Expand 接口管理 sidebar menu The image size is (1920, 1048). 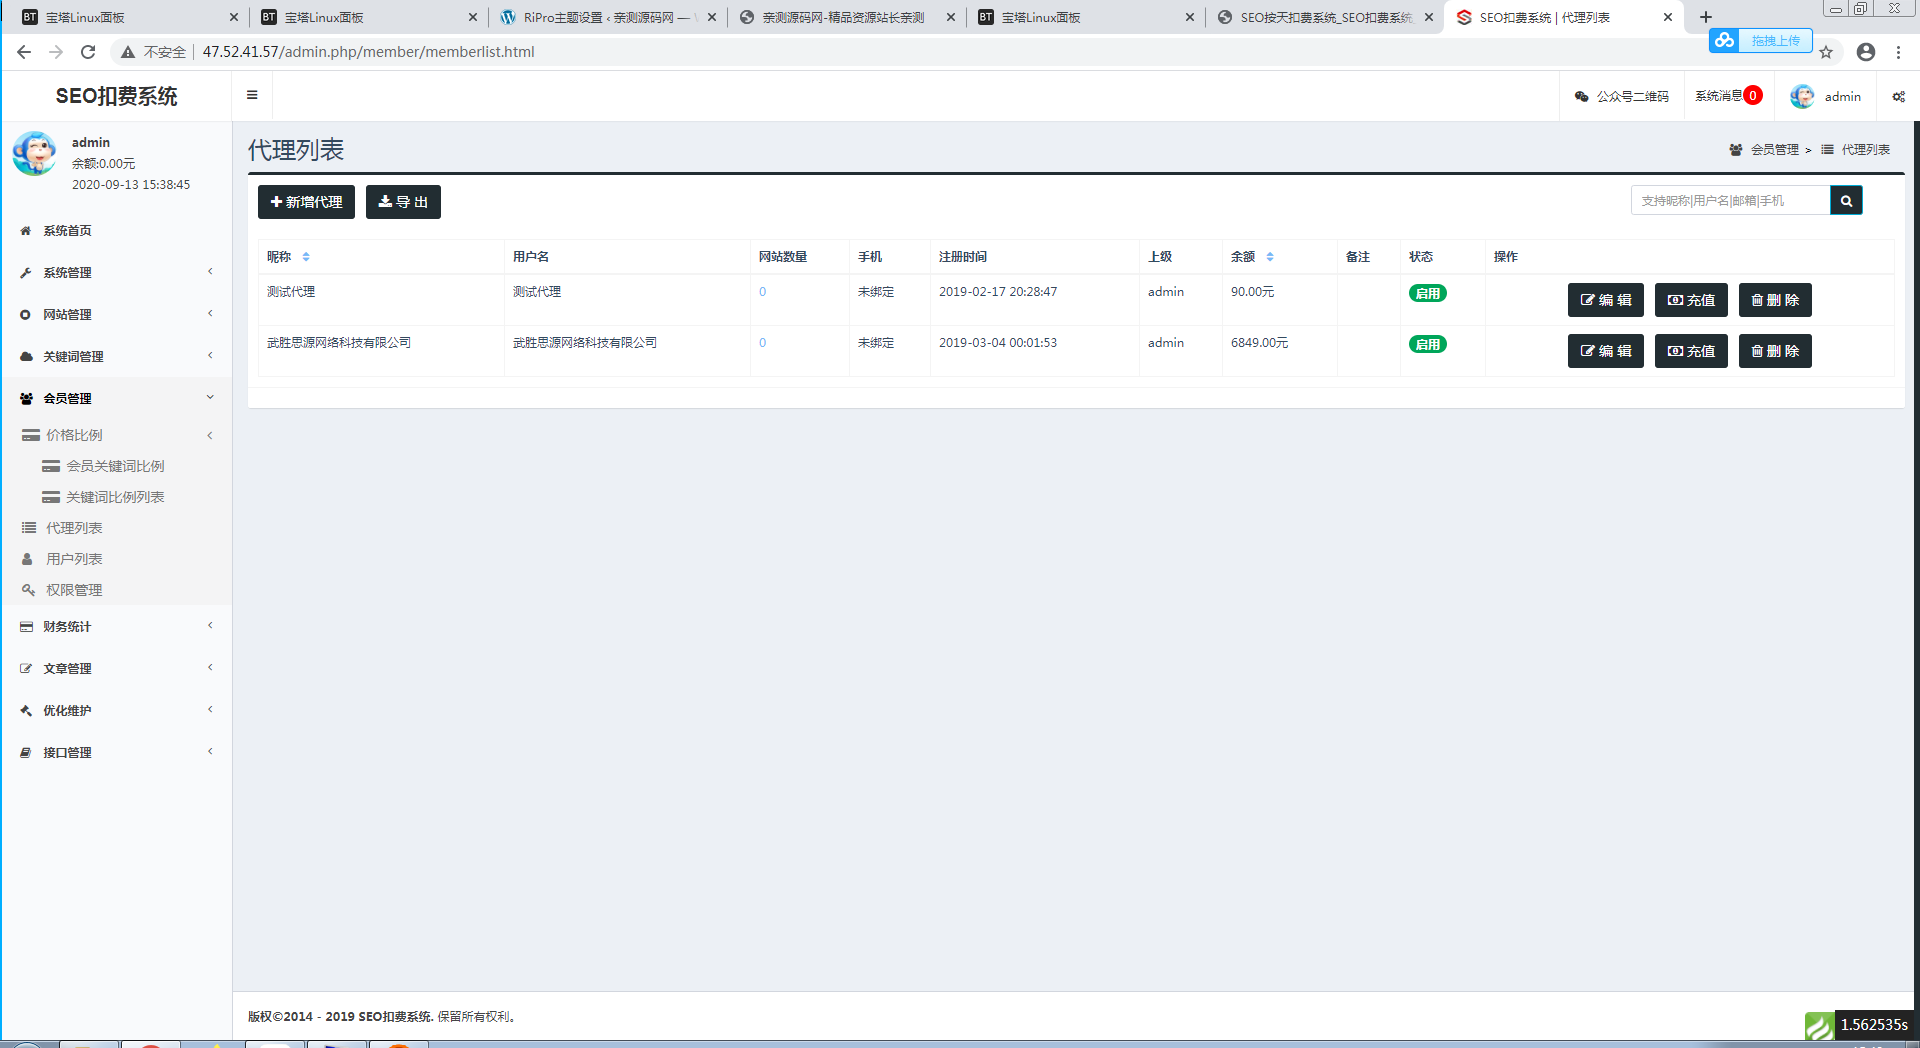[x=116, y=752]
